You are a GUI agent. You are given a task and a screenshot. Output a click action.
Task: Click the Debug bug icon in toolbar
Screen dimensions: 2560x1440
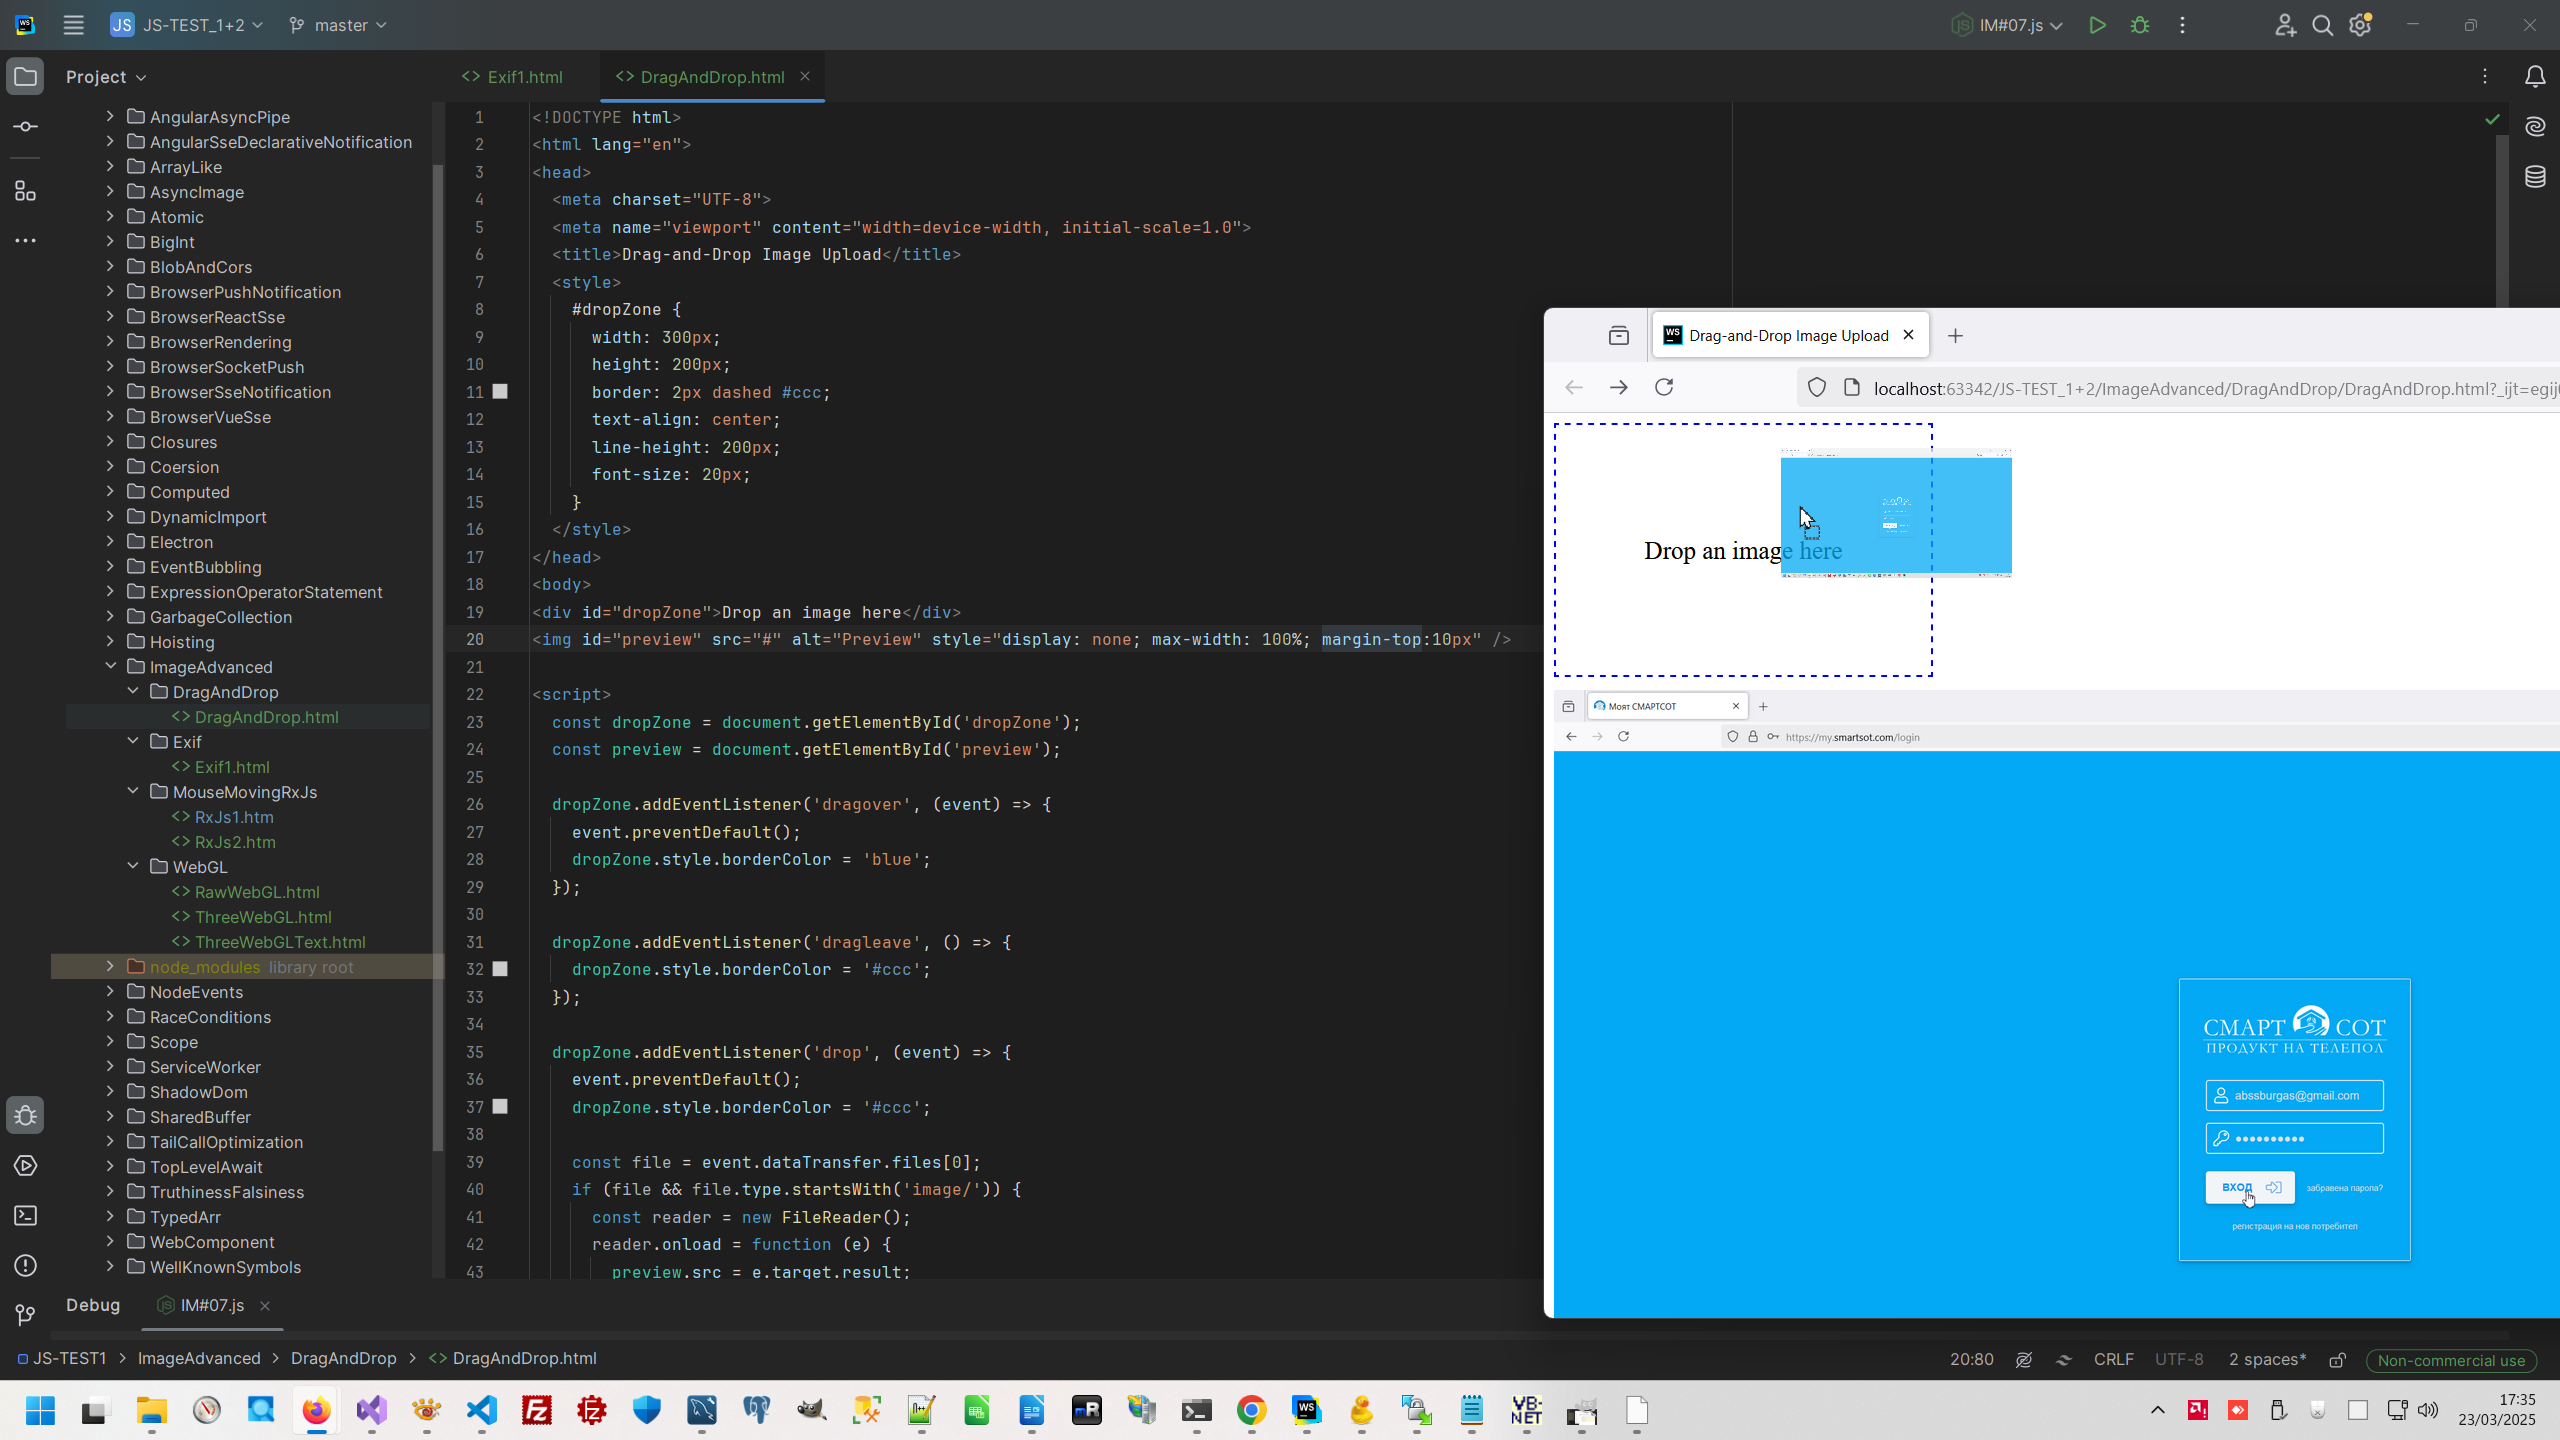coord(2140,25)
